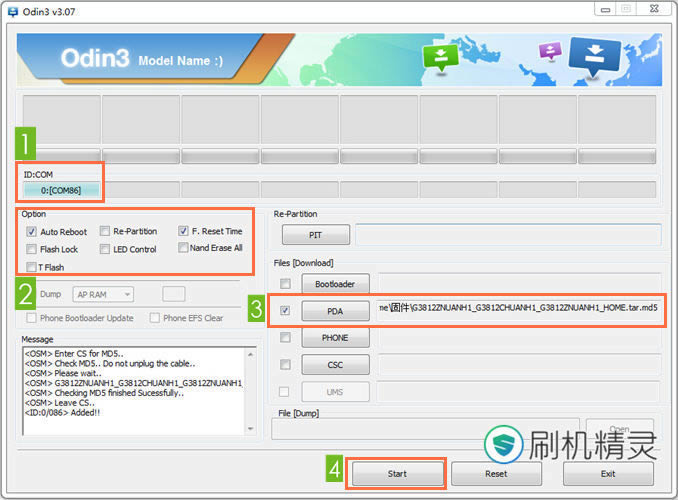
Task: Toggle F. Reset Time checkbox
Action: (183, 231)
